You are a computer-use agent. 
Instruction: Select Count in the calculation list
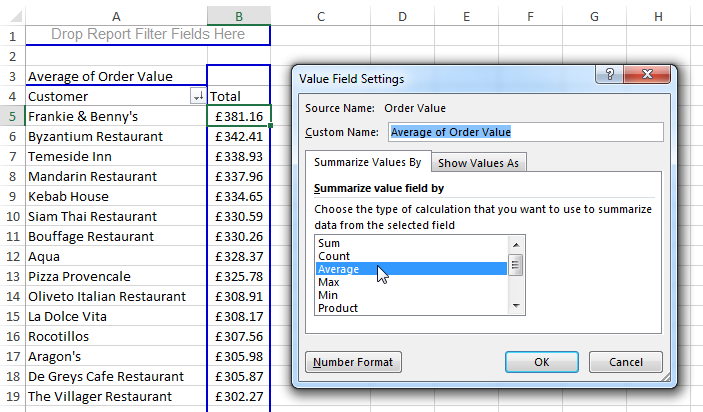(333, 255)
